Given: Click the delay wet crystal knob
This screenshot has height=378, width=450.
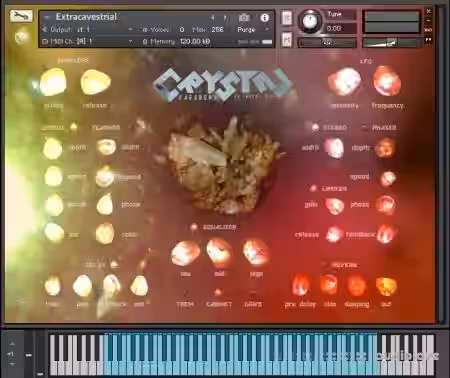Looking at the screenshot, I should click(139, 286).
